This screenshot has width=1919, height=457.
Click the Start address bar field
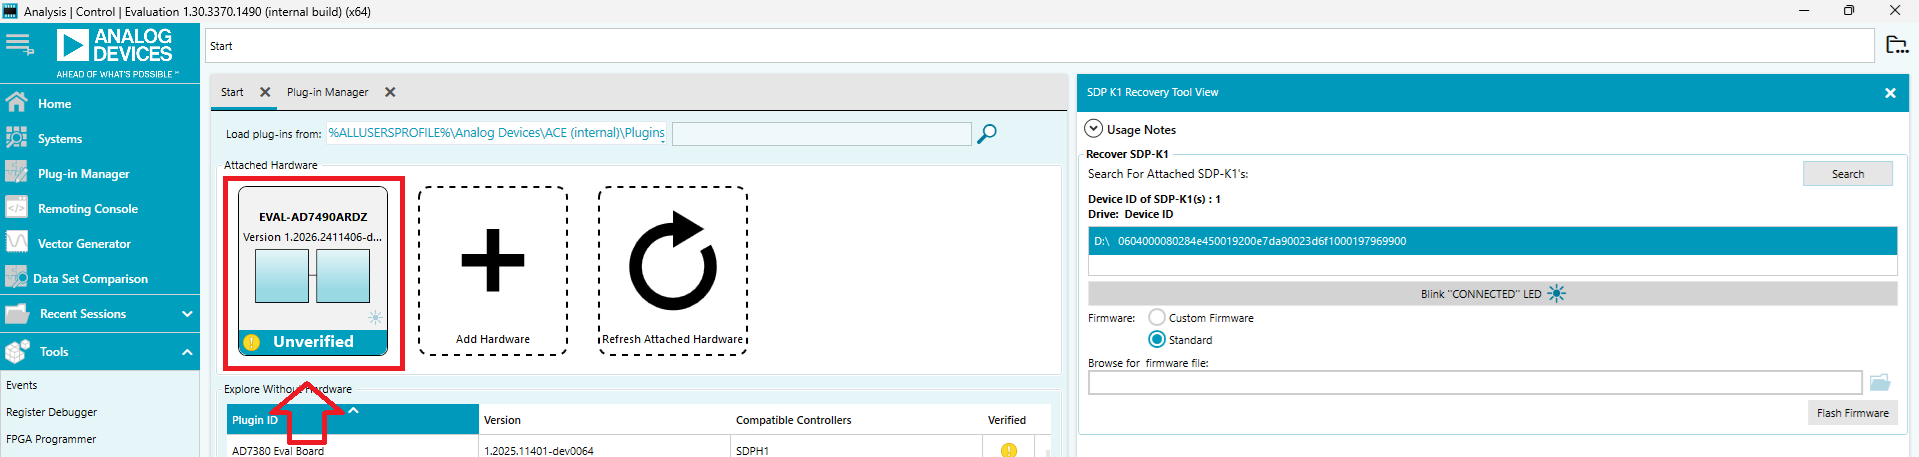(1040, 46)
